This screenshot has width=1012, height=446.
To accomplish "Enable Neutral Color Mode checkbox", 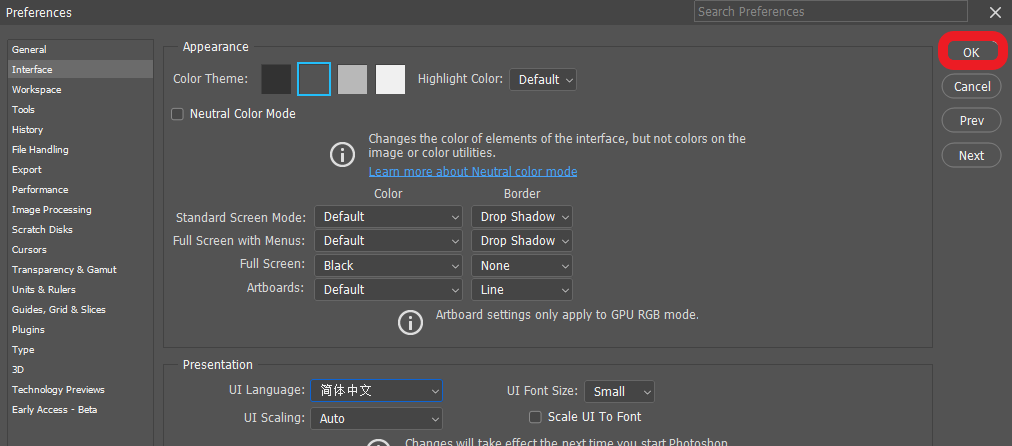I will [177, 114].
